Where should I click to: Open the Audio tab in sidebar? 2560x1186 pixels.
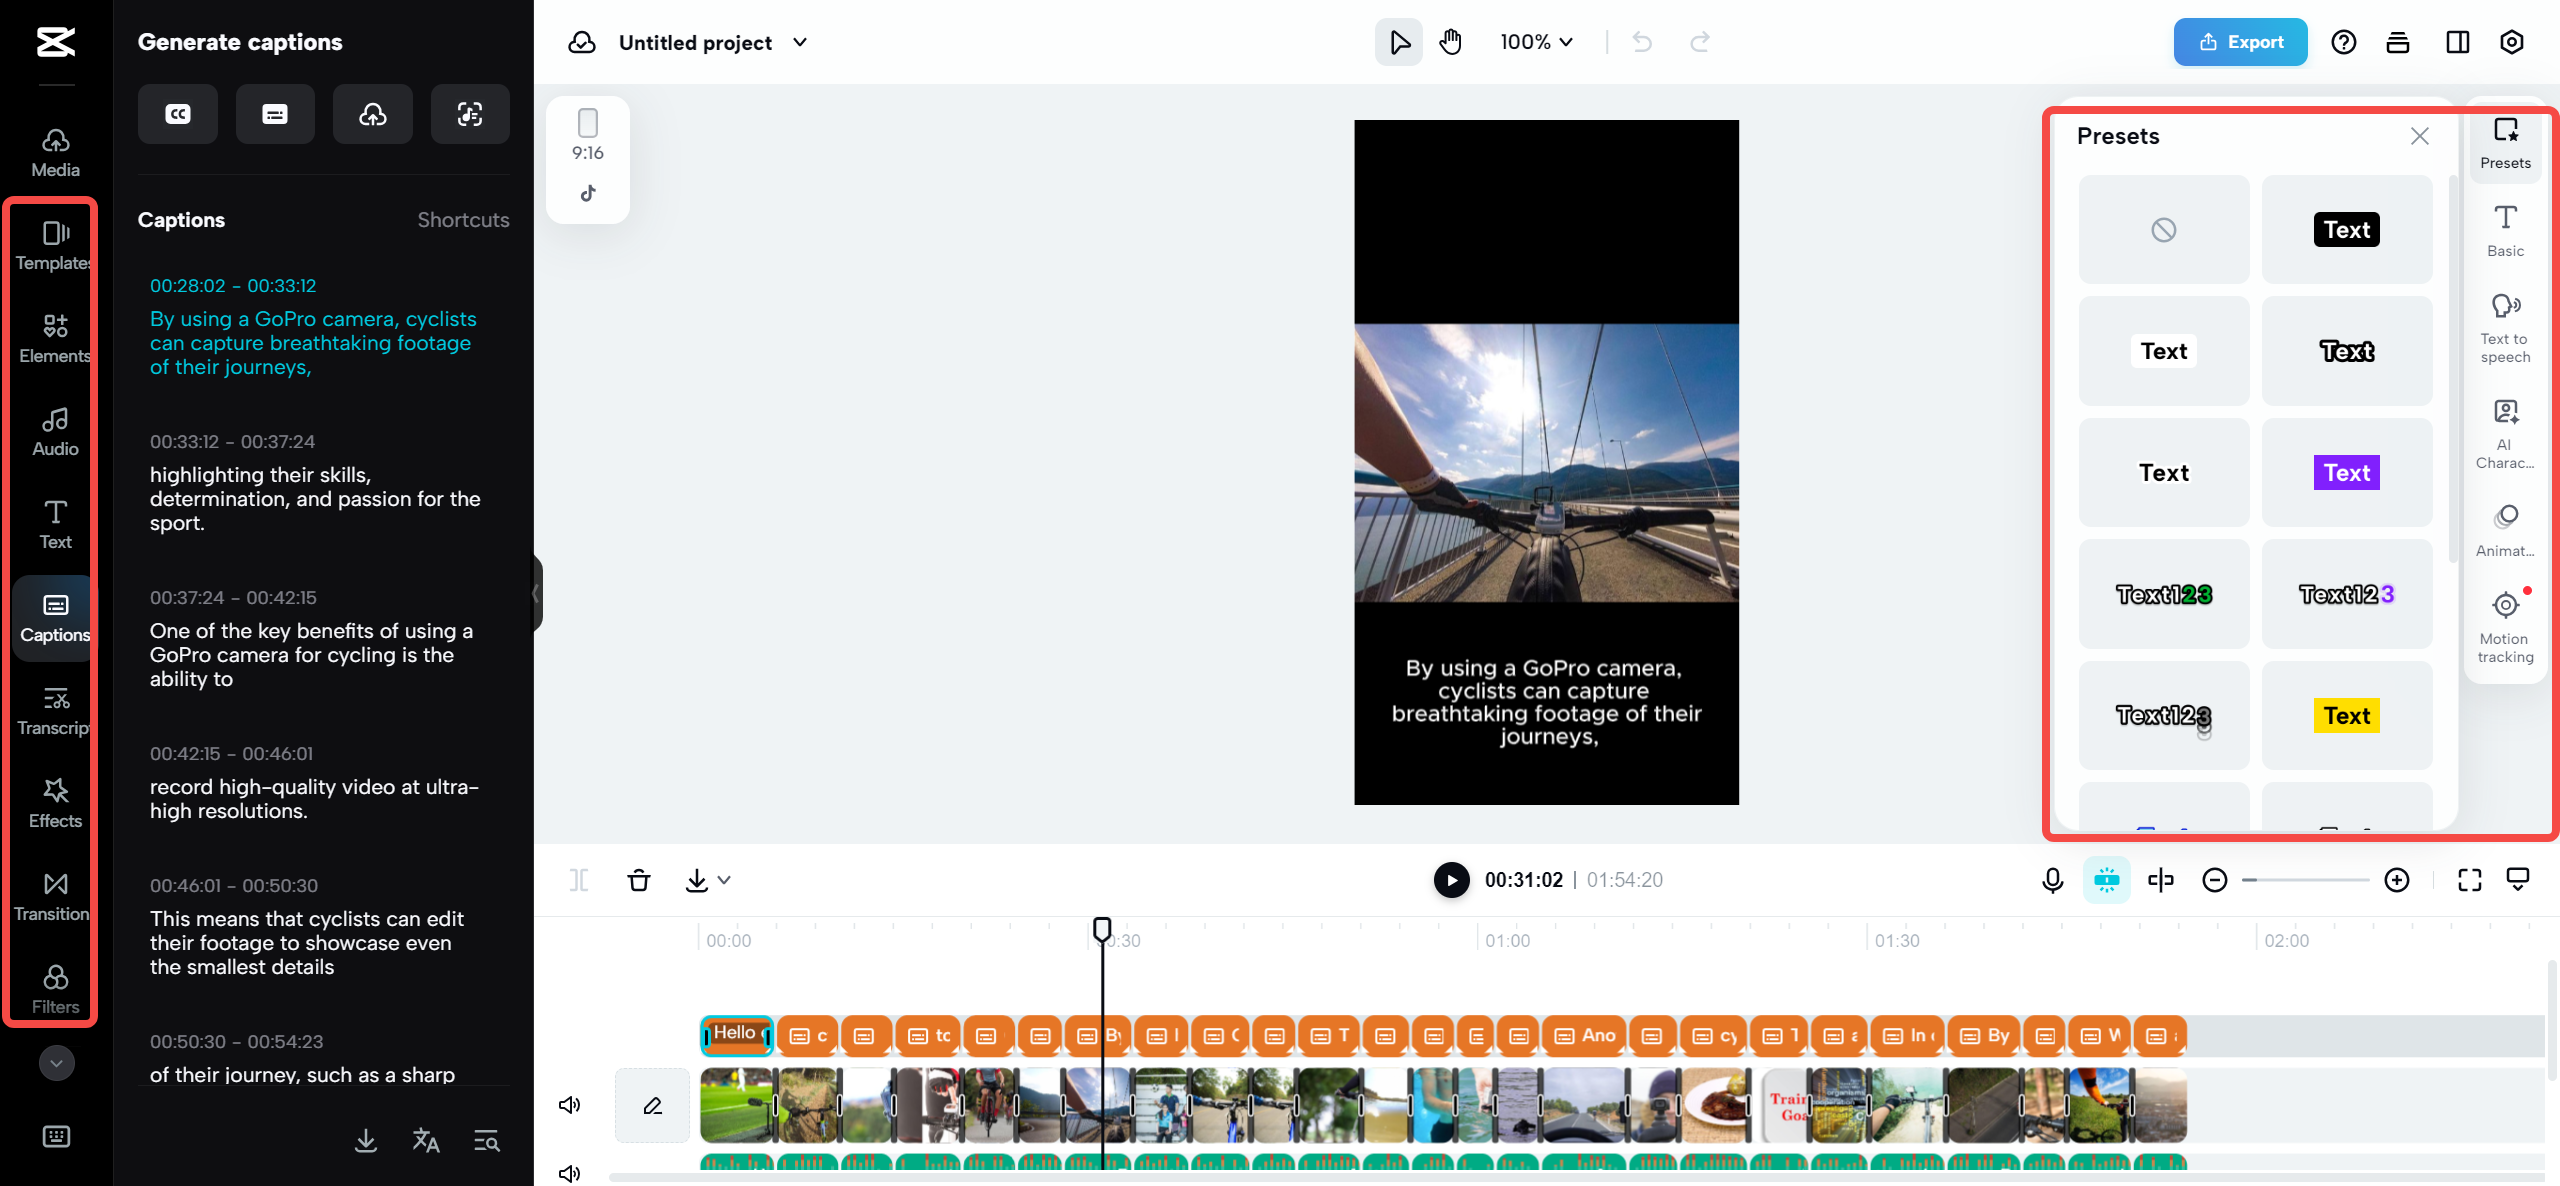click(x=55, y=431)
